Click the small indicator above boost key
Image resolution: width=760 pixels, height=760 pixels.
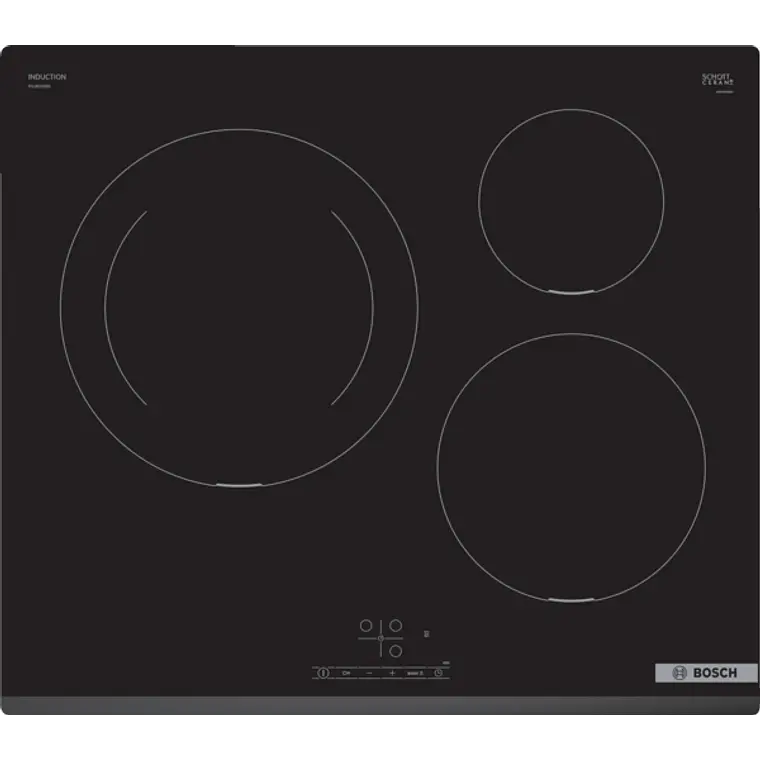[427, 633]
